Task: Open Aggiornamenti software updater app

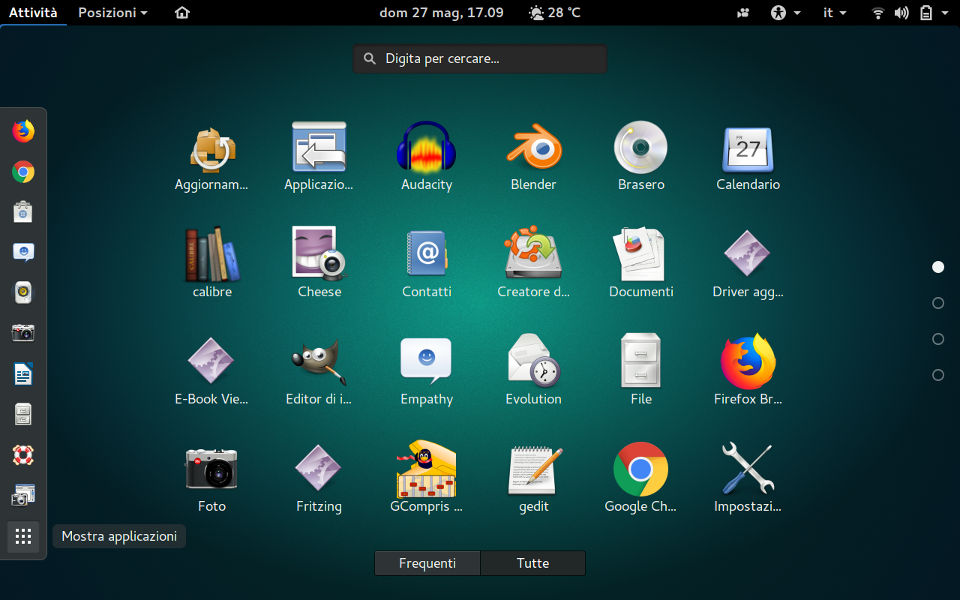Action: 211,158
